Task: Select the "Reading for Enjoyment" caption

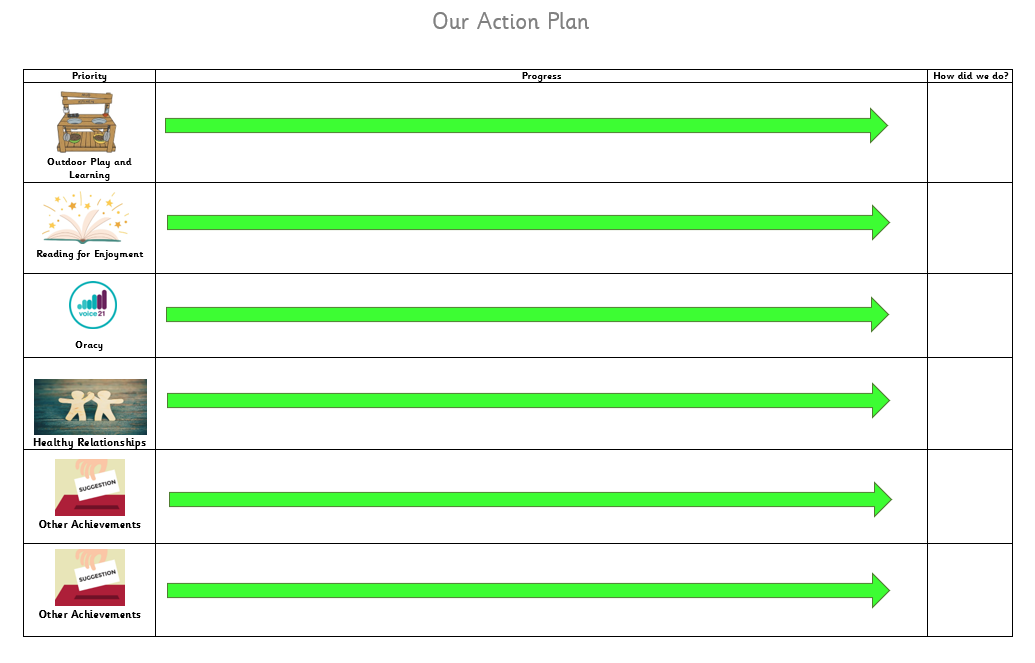Action: point(90,254)
